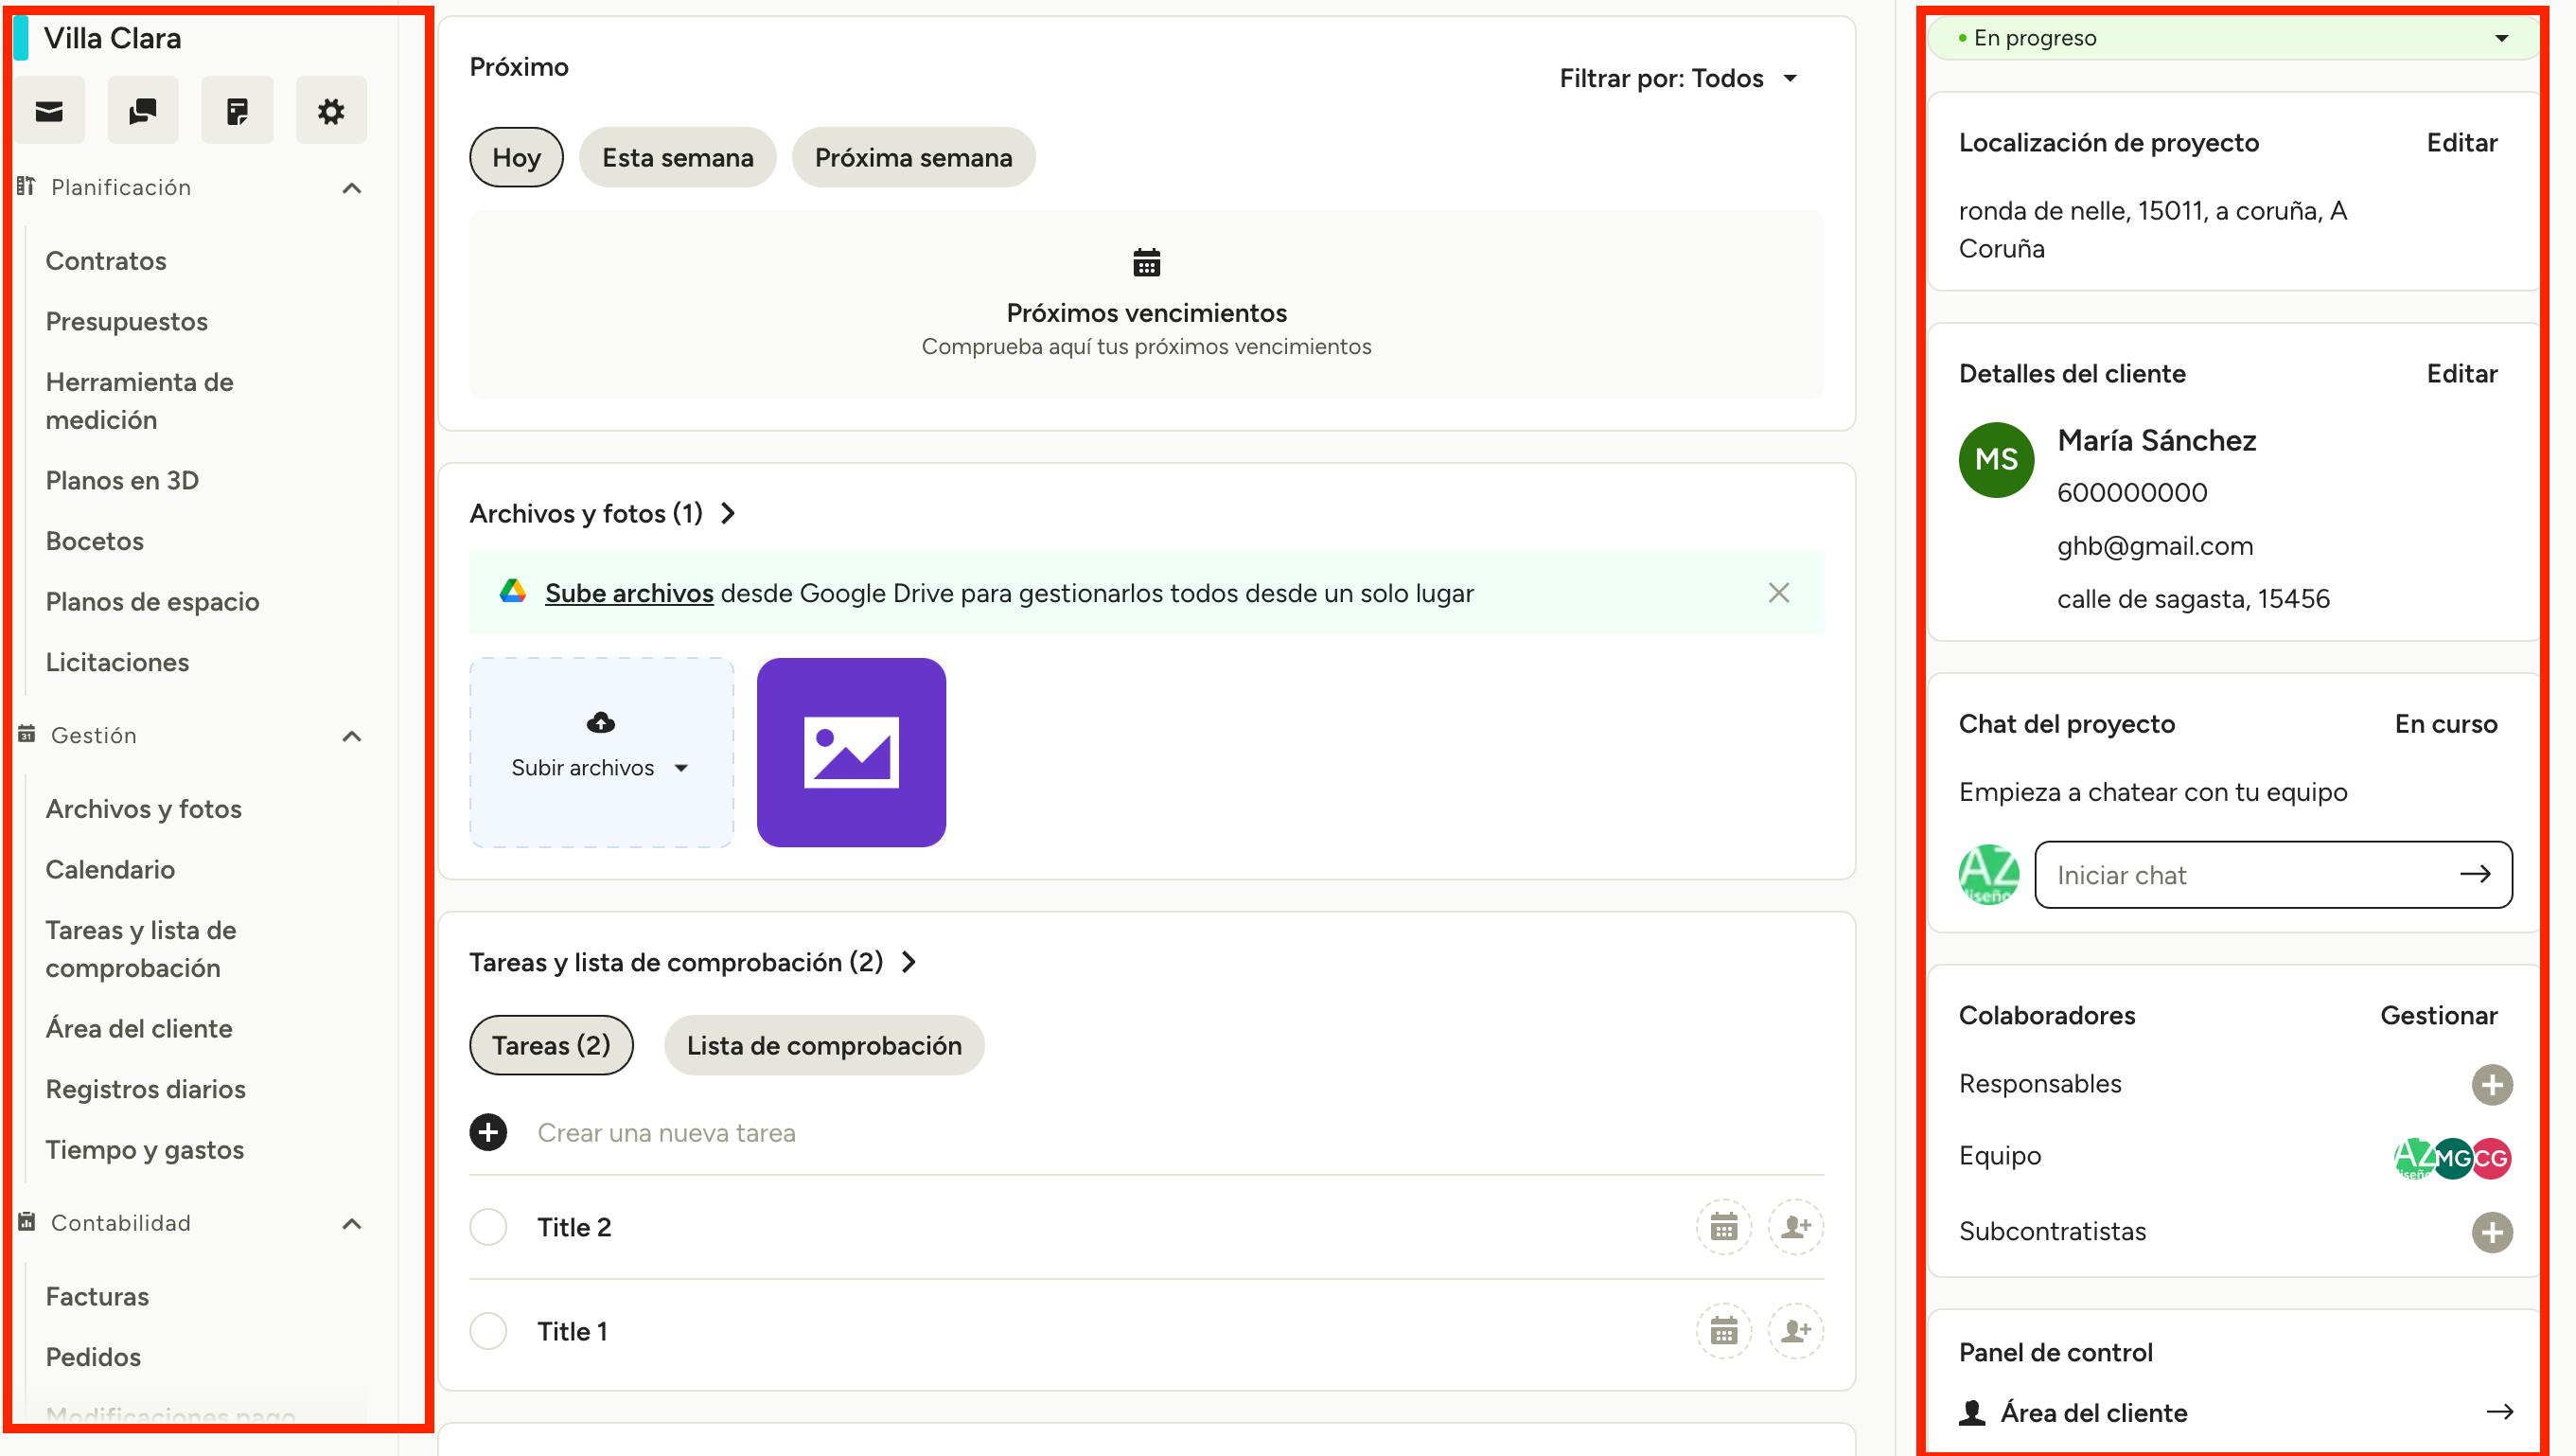Open the purple image file thumbnail
Screen dimensions: 2576x1456
click(851, 752)
